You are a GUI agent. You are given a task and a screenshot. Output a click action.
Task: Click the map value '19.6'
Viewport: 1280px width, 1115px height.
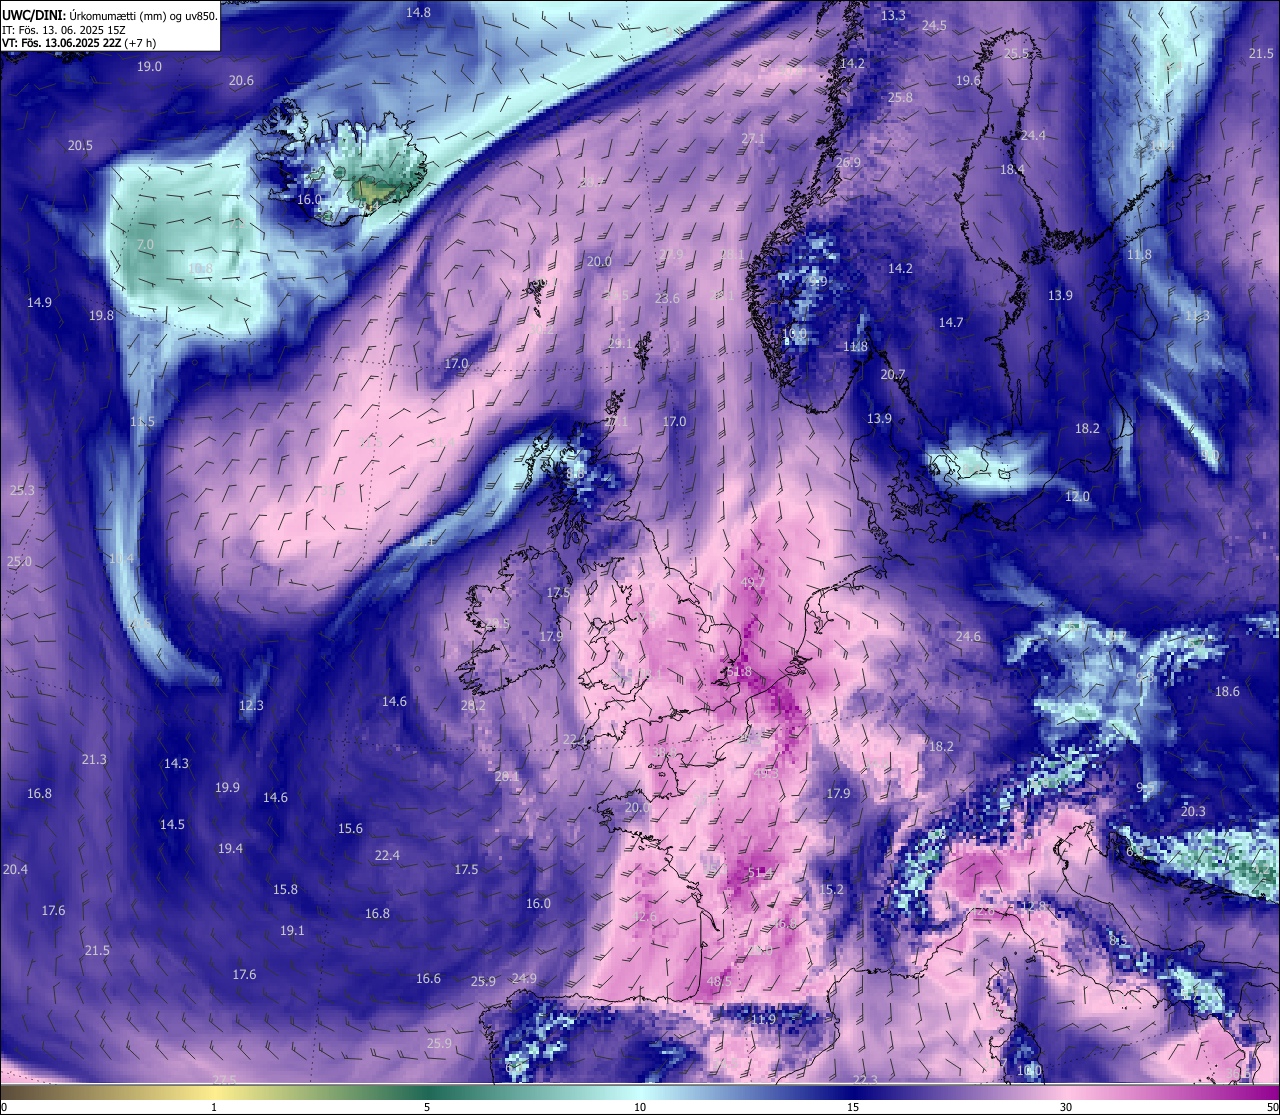[x=968, y=80]
